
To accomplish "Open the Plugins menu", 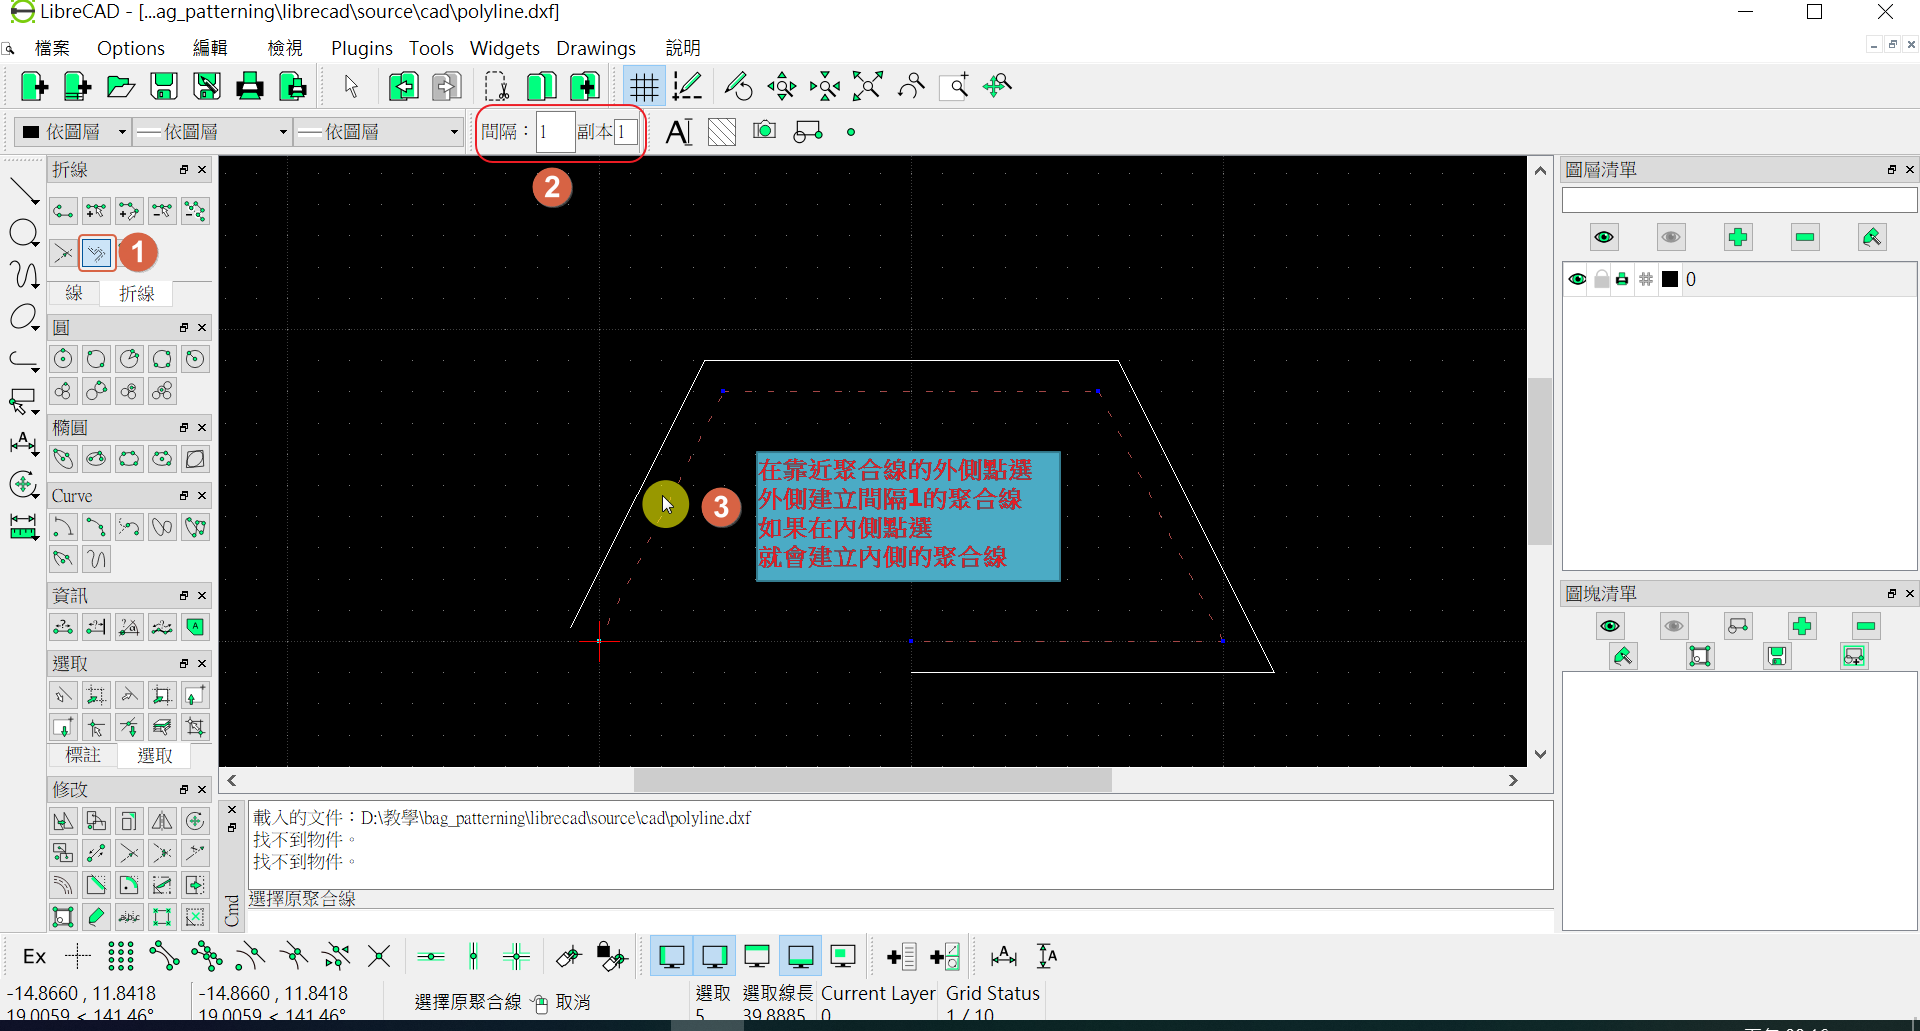I will coord(362,48).
